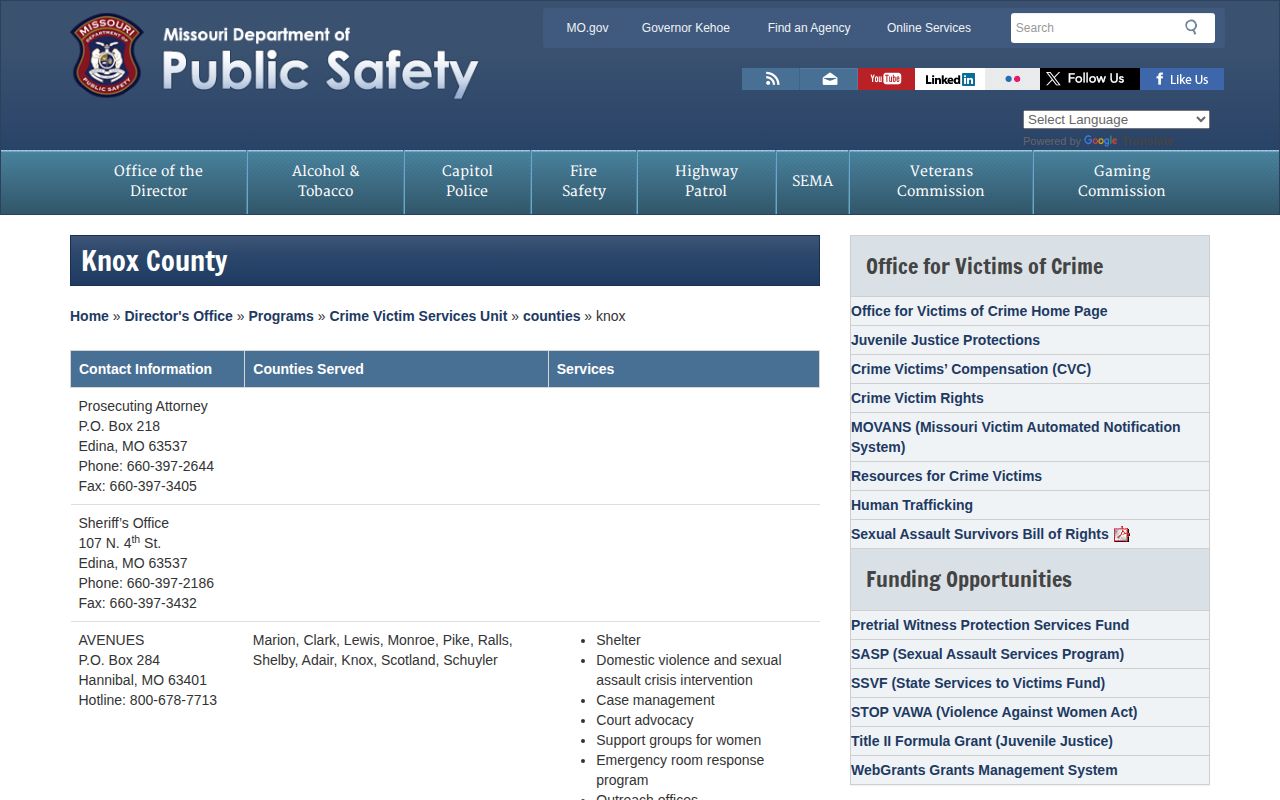
Task: Open the Capitol Police tab
Action: coord(467,182)
